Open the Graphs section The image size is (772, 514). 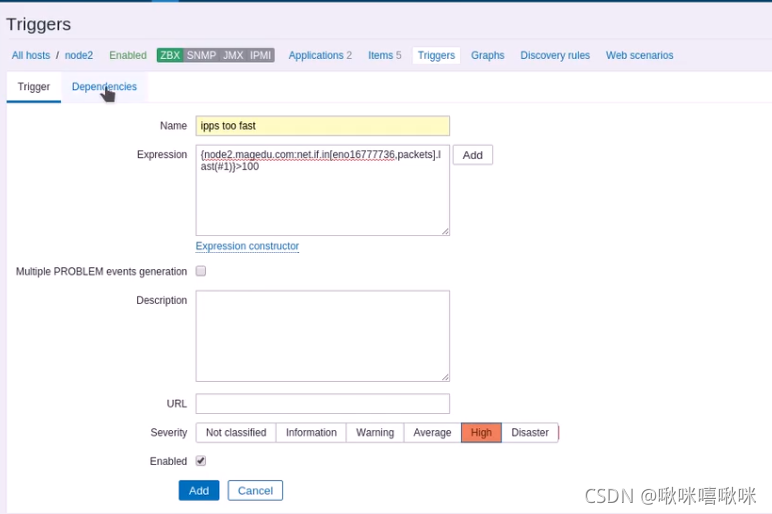487,55
